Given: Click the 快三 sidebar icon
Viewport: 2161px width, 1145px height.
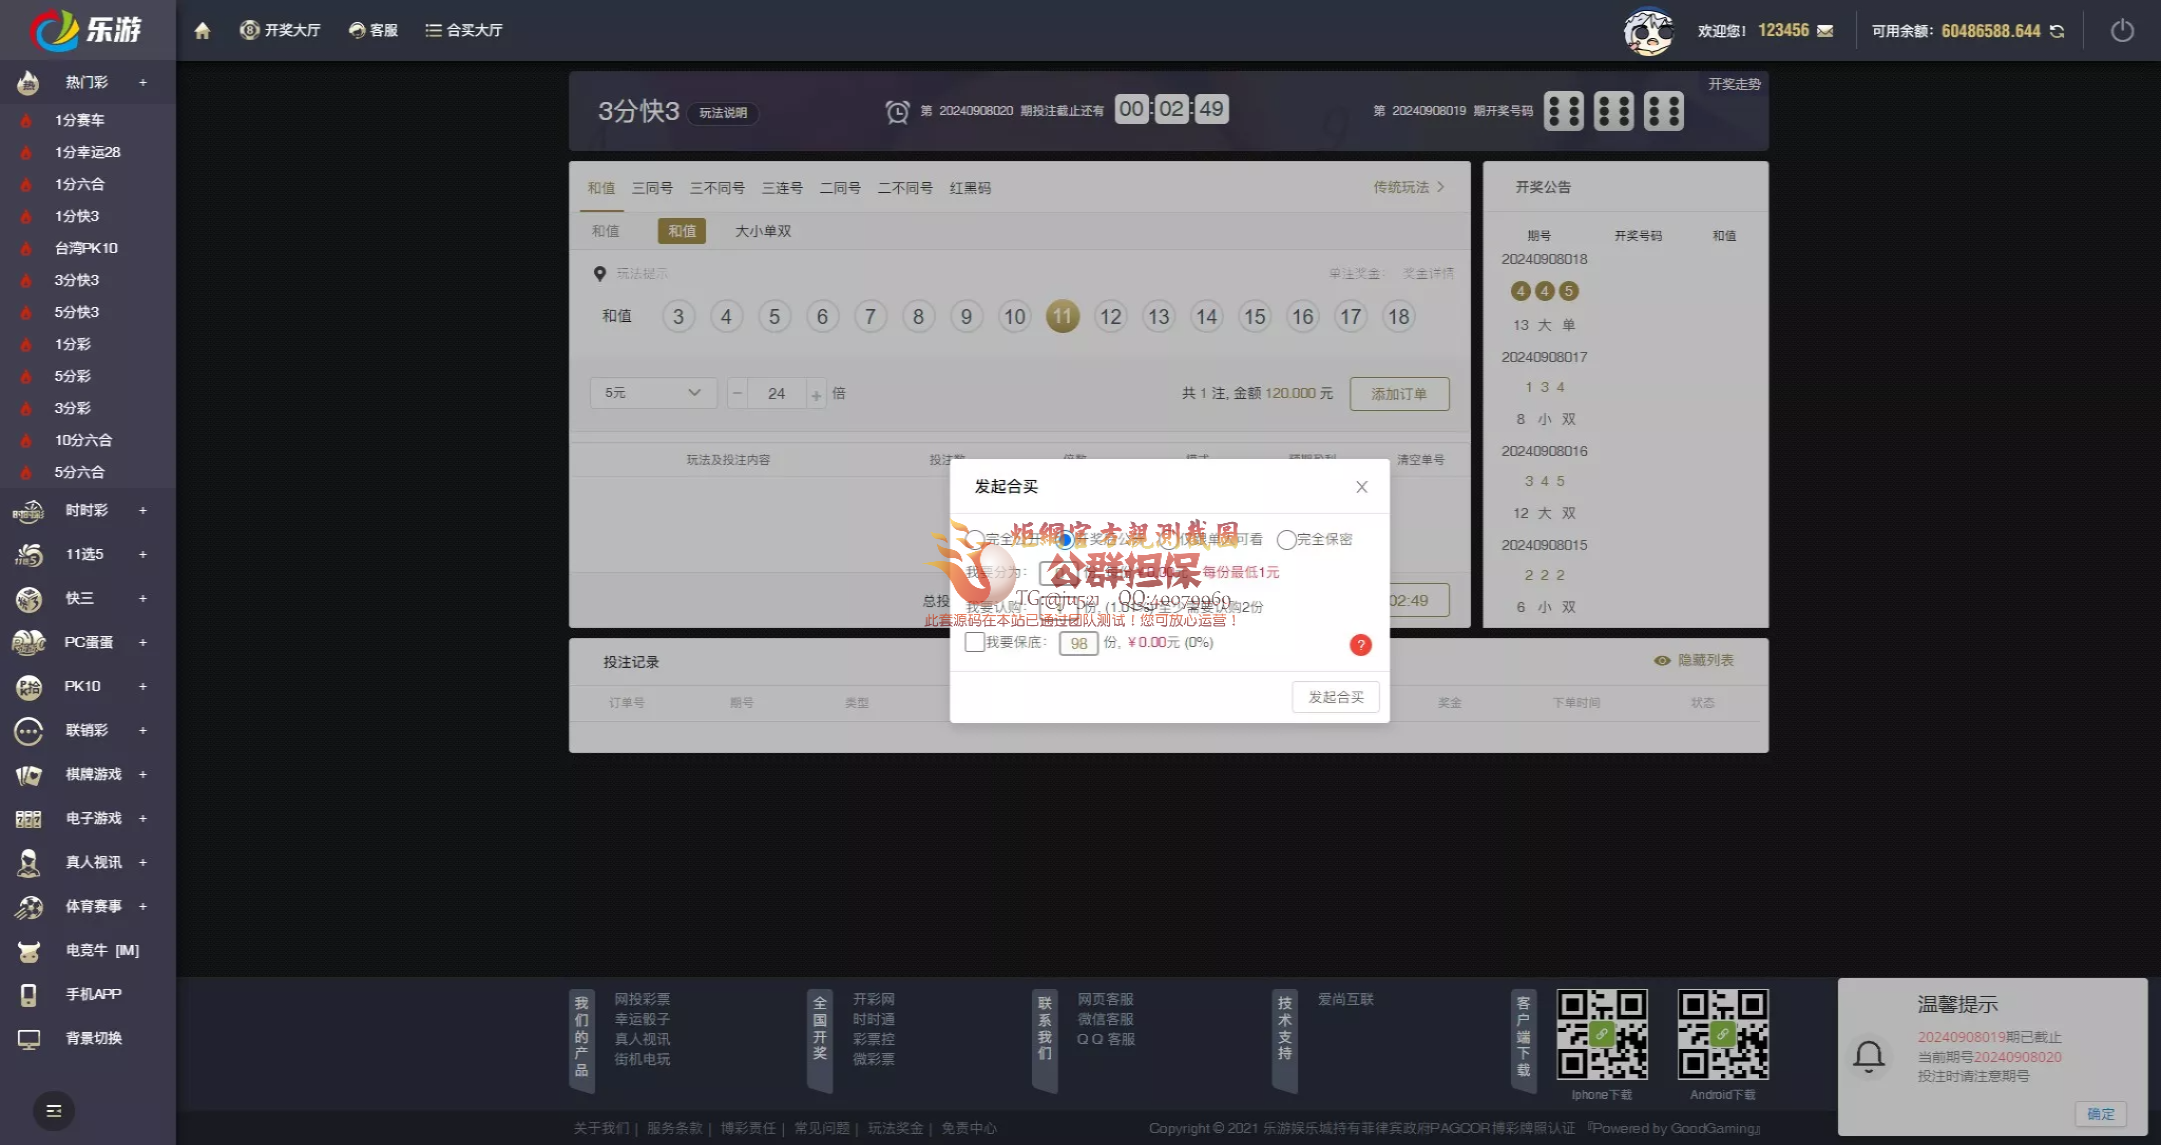Looking at the screenshot, I should click(28, 598).
